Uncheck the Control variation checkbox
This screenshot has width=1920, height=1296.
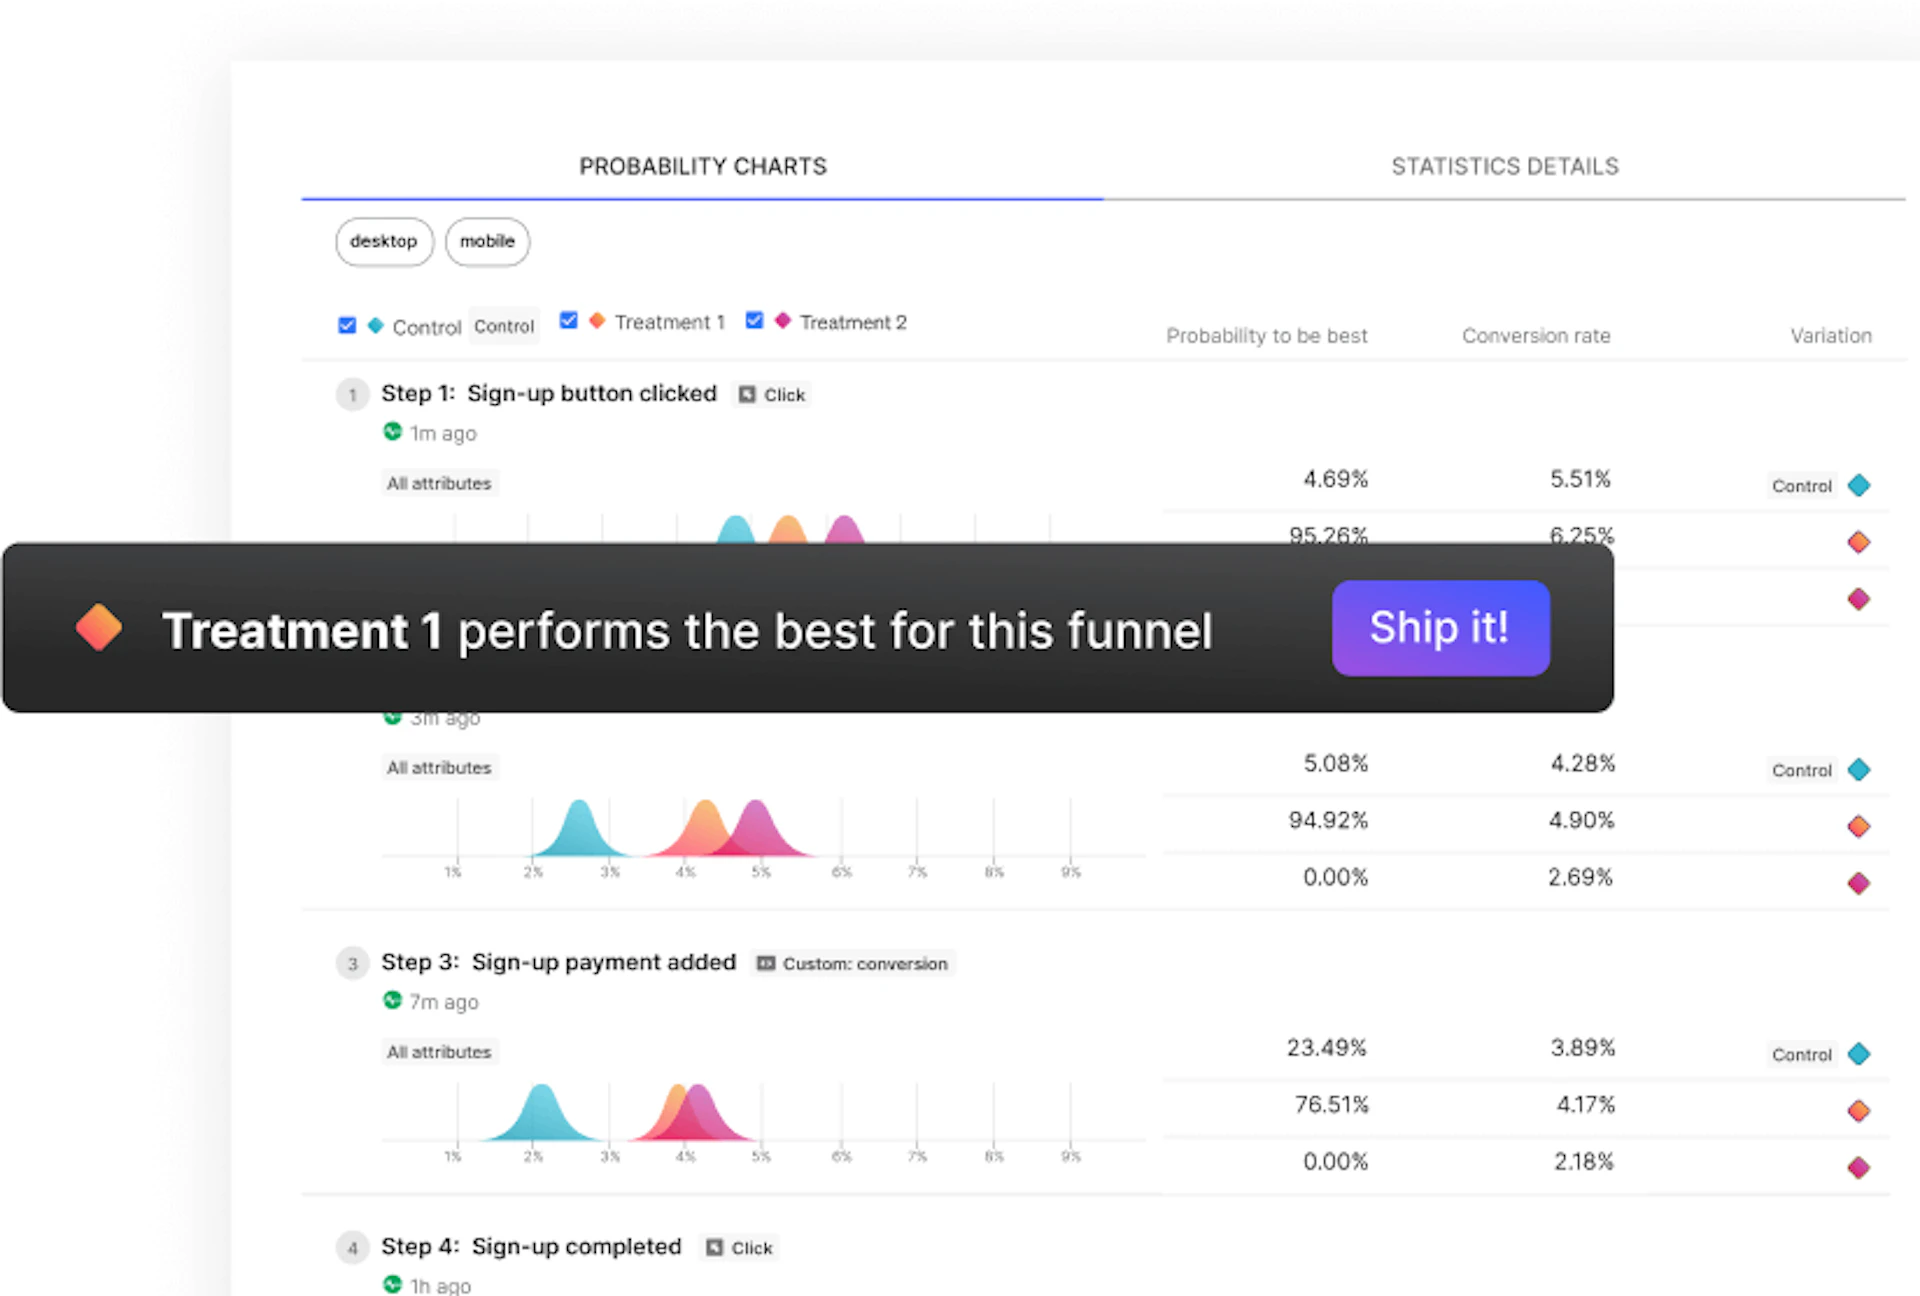(x=347, y=325)
